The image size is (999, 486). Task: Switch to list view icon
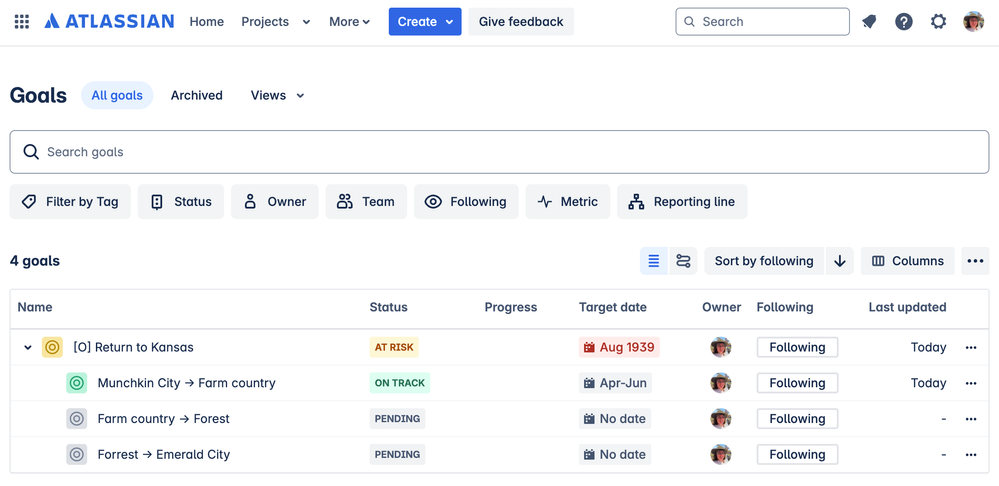point(654,261)
